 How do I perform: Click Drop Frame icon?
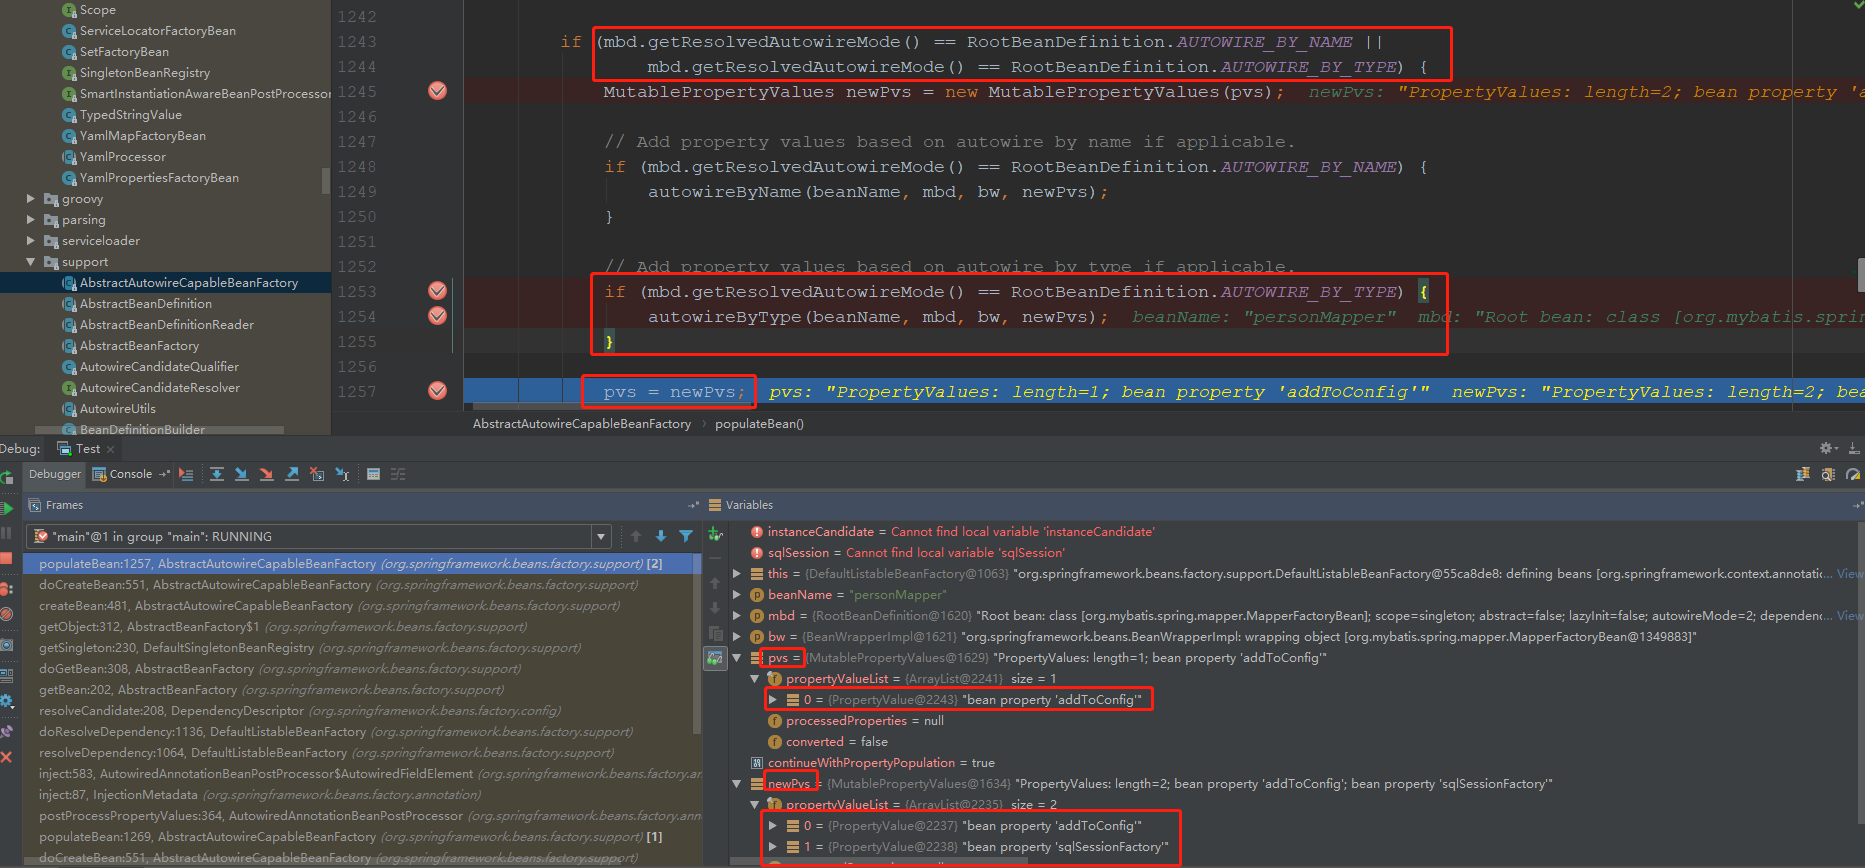pos(317,474)
